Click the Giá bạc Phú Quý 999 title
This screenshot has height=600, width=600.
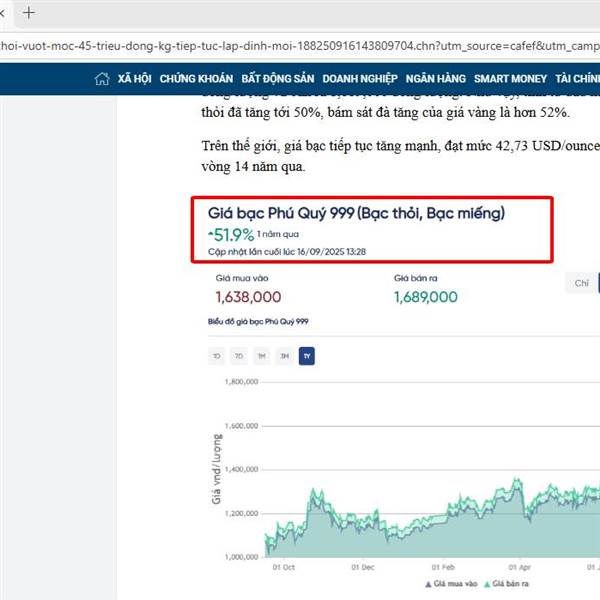(x=356, y=213)
